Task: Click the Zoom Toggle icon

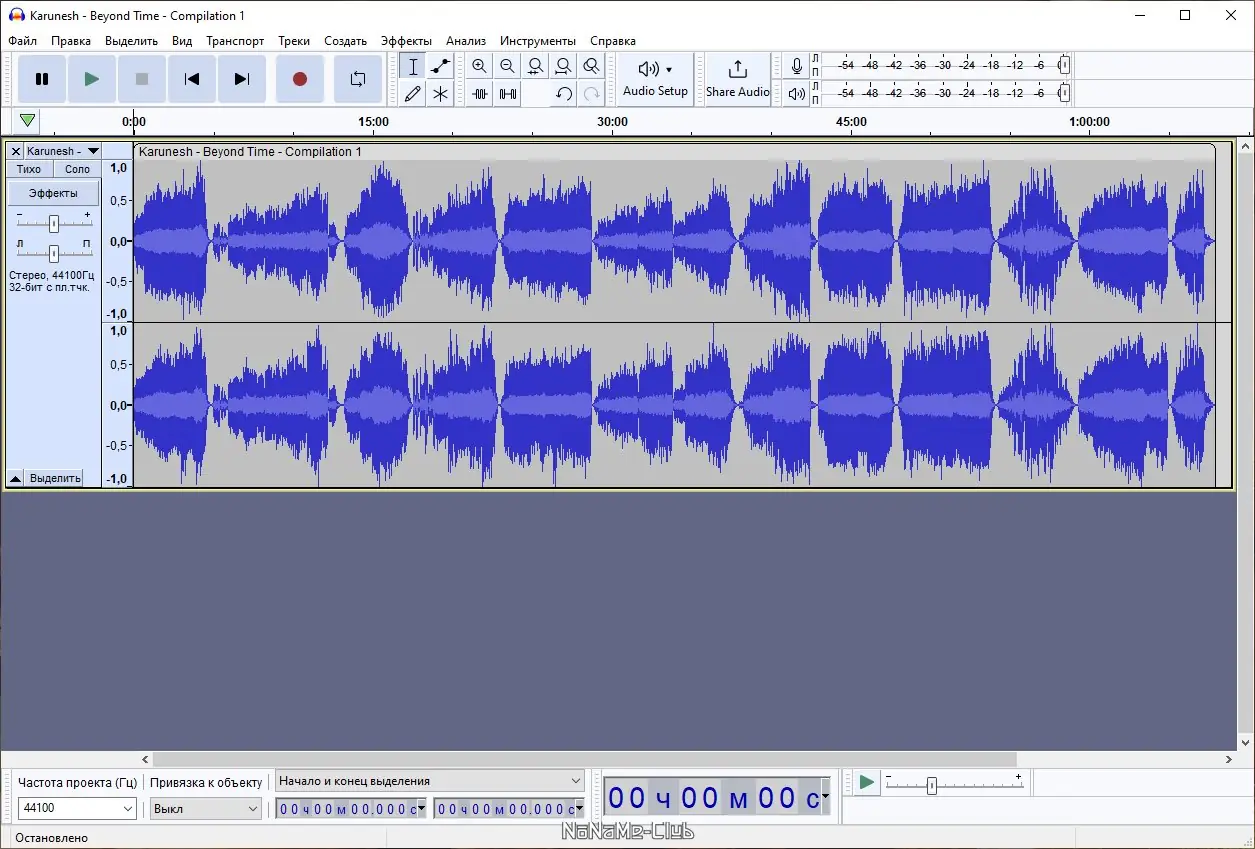Action: [592, 67]
